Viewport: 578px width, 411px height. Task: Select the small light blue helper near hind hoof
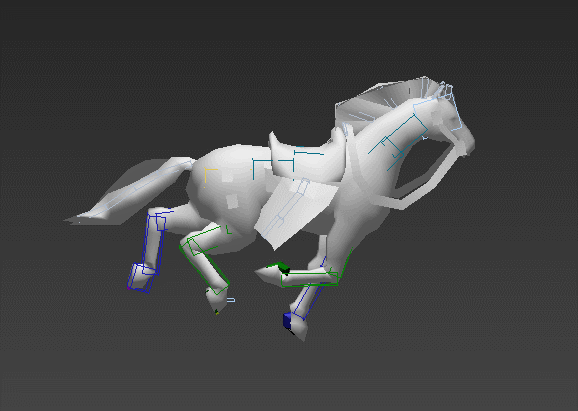point(231,300)
